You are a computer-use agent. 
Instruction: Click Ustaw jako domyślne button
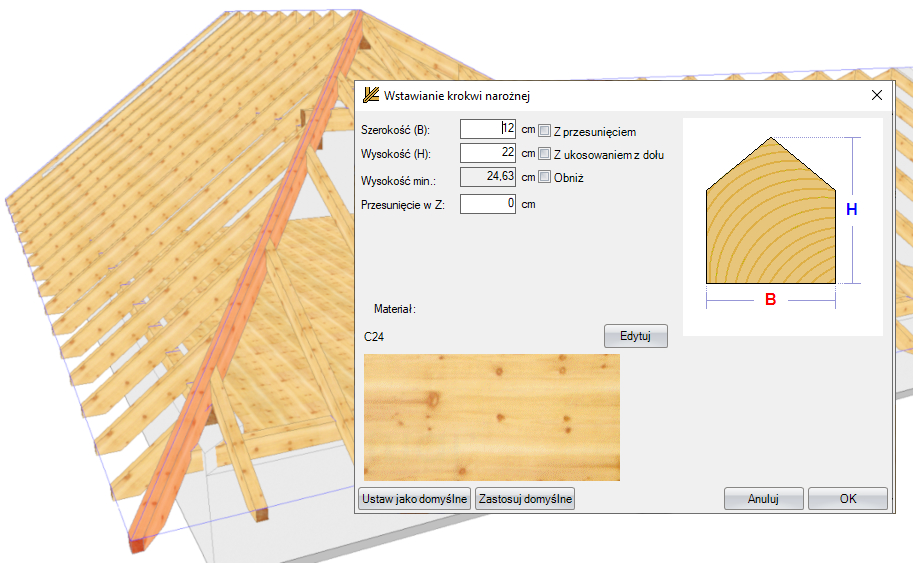(x=414, y=498)
